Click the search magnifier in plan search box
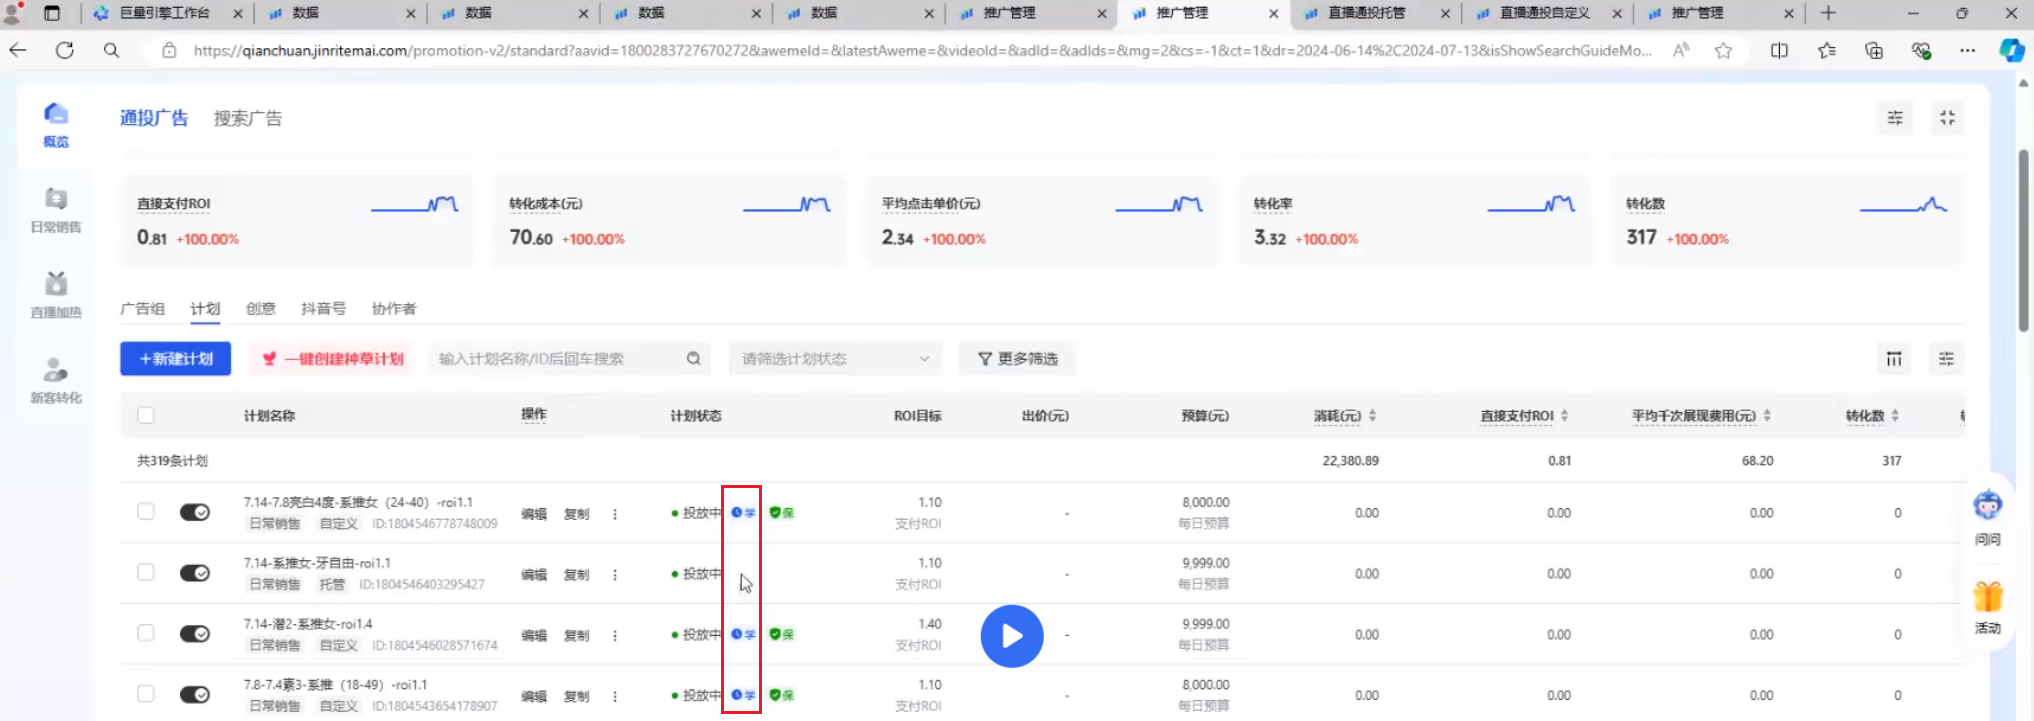The width and height of the screenshot is (2034, 721). (x=693, y=359)
